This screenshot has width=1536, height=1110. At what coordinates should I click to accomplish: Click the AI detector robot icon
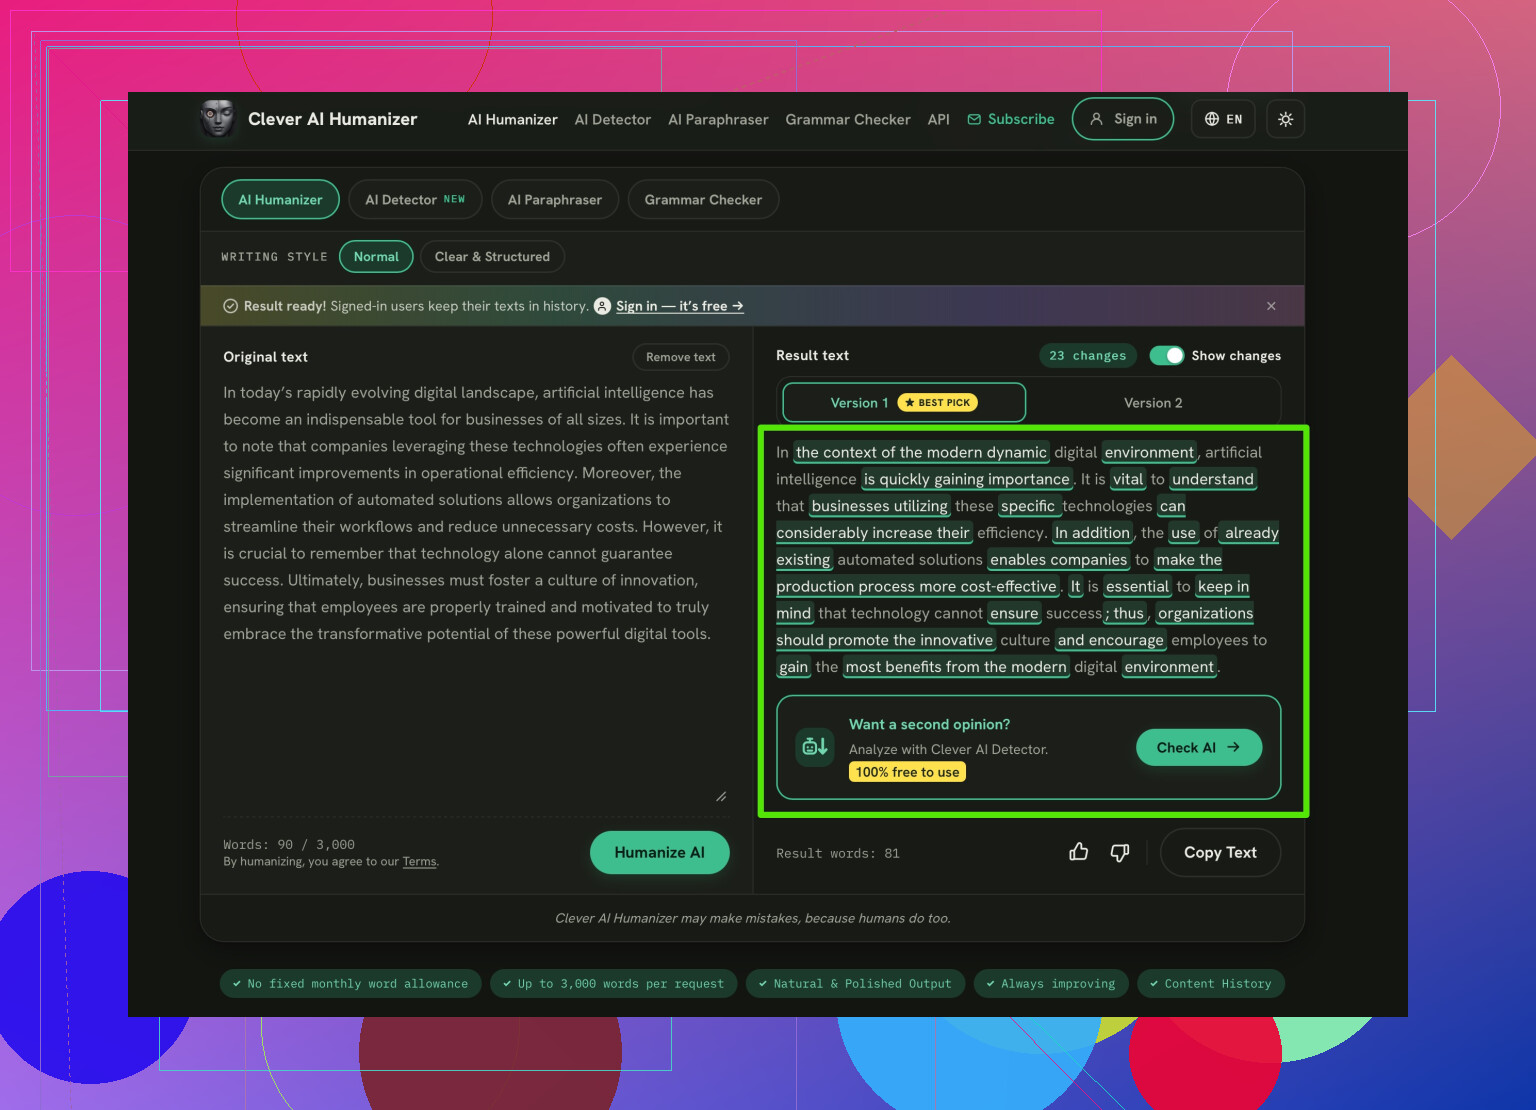814,746
